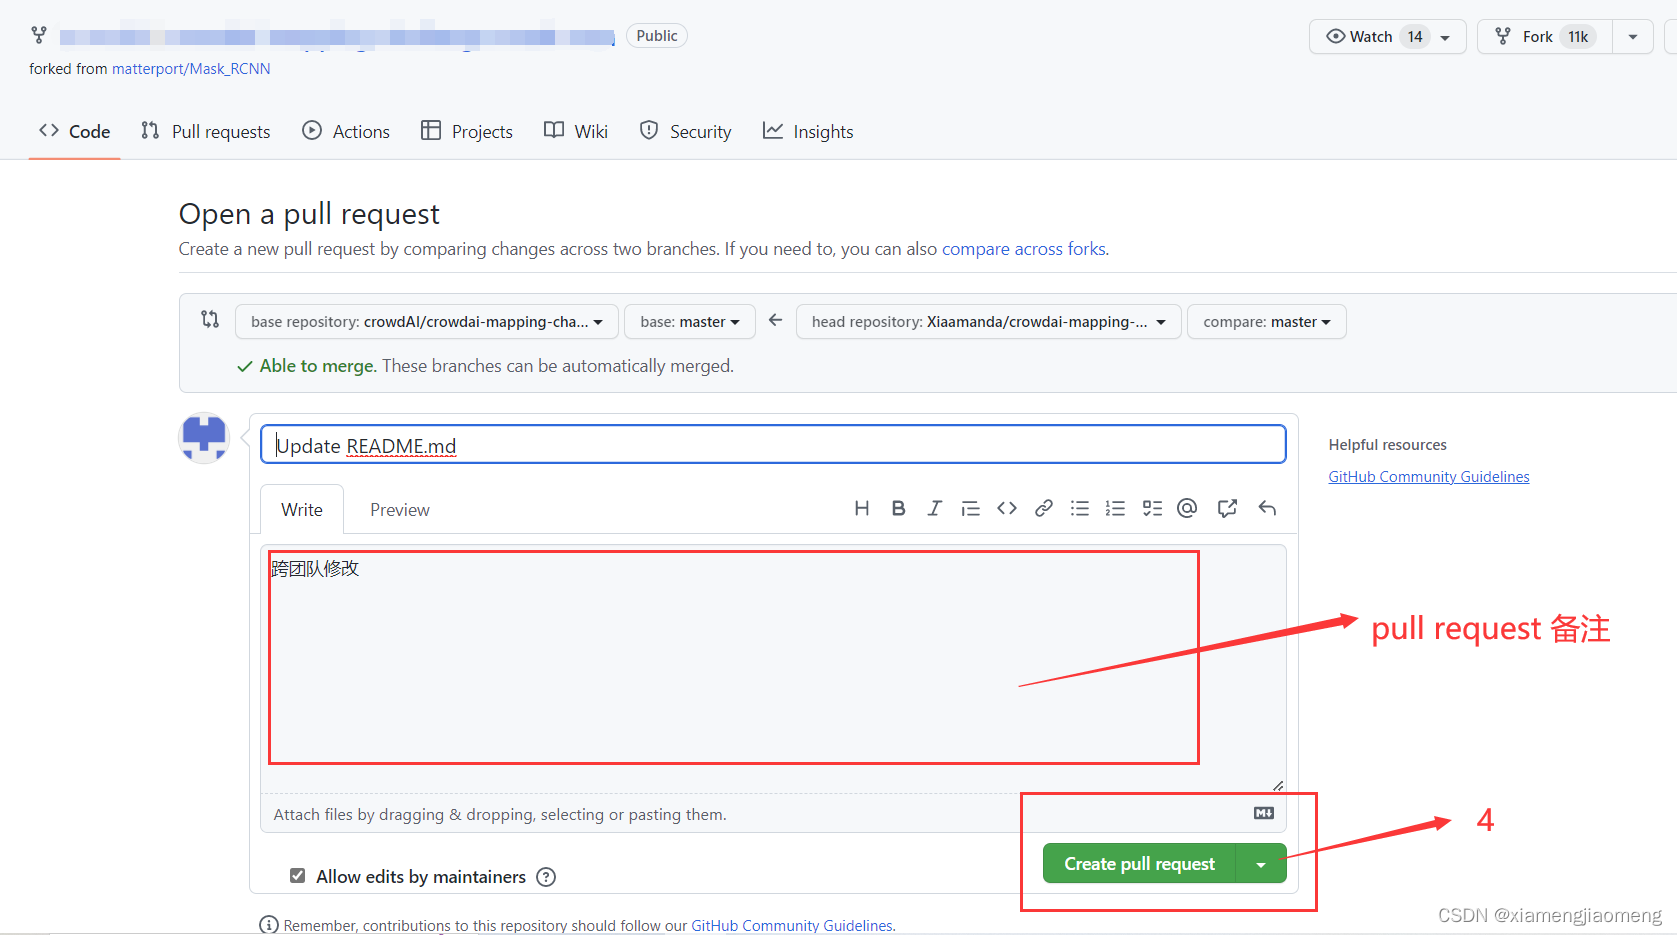
Task: Expand the dropdown arrow beside Fork
Action: (1632, 37)
